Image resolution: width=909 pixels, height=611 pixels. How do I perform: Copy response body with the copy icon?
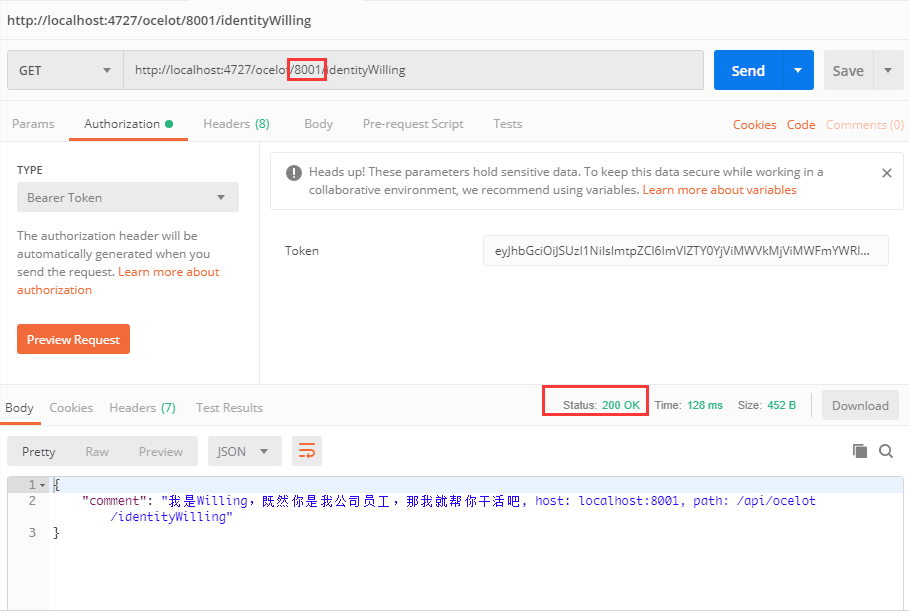(860, 451)
